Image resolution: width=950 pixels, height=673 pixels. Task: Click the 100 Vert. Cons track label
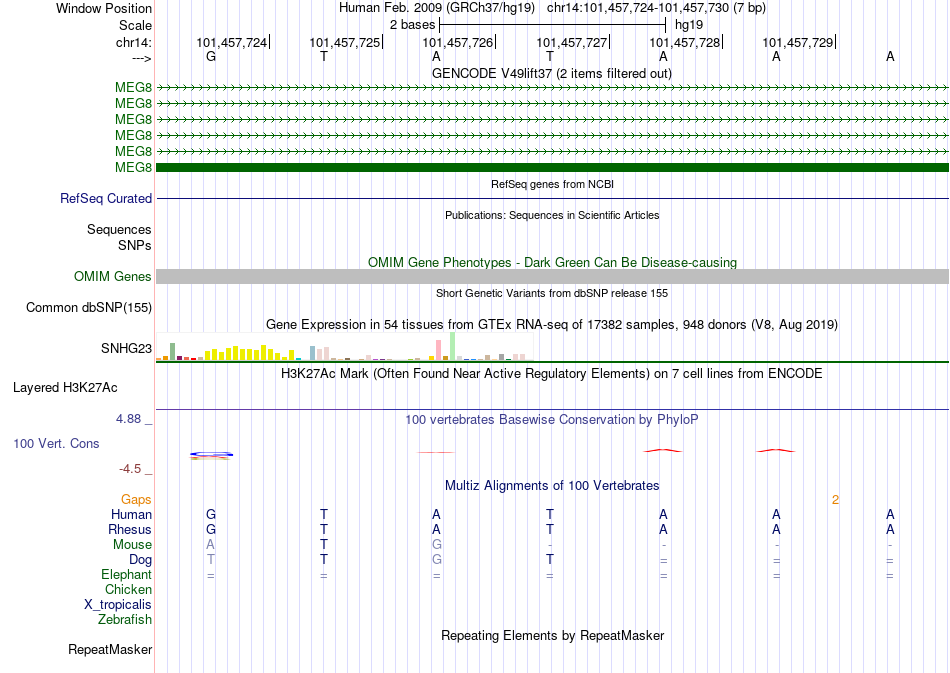pos(56,443)
